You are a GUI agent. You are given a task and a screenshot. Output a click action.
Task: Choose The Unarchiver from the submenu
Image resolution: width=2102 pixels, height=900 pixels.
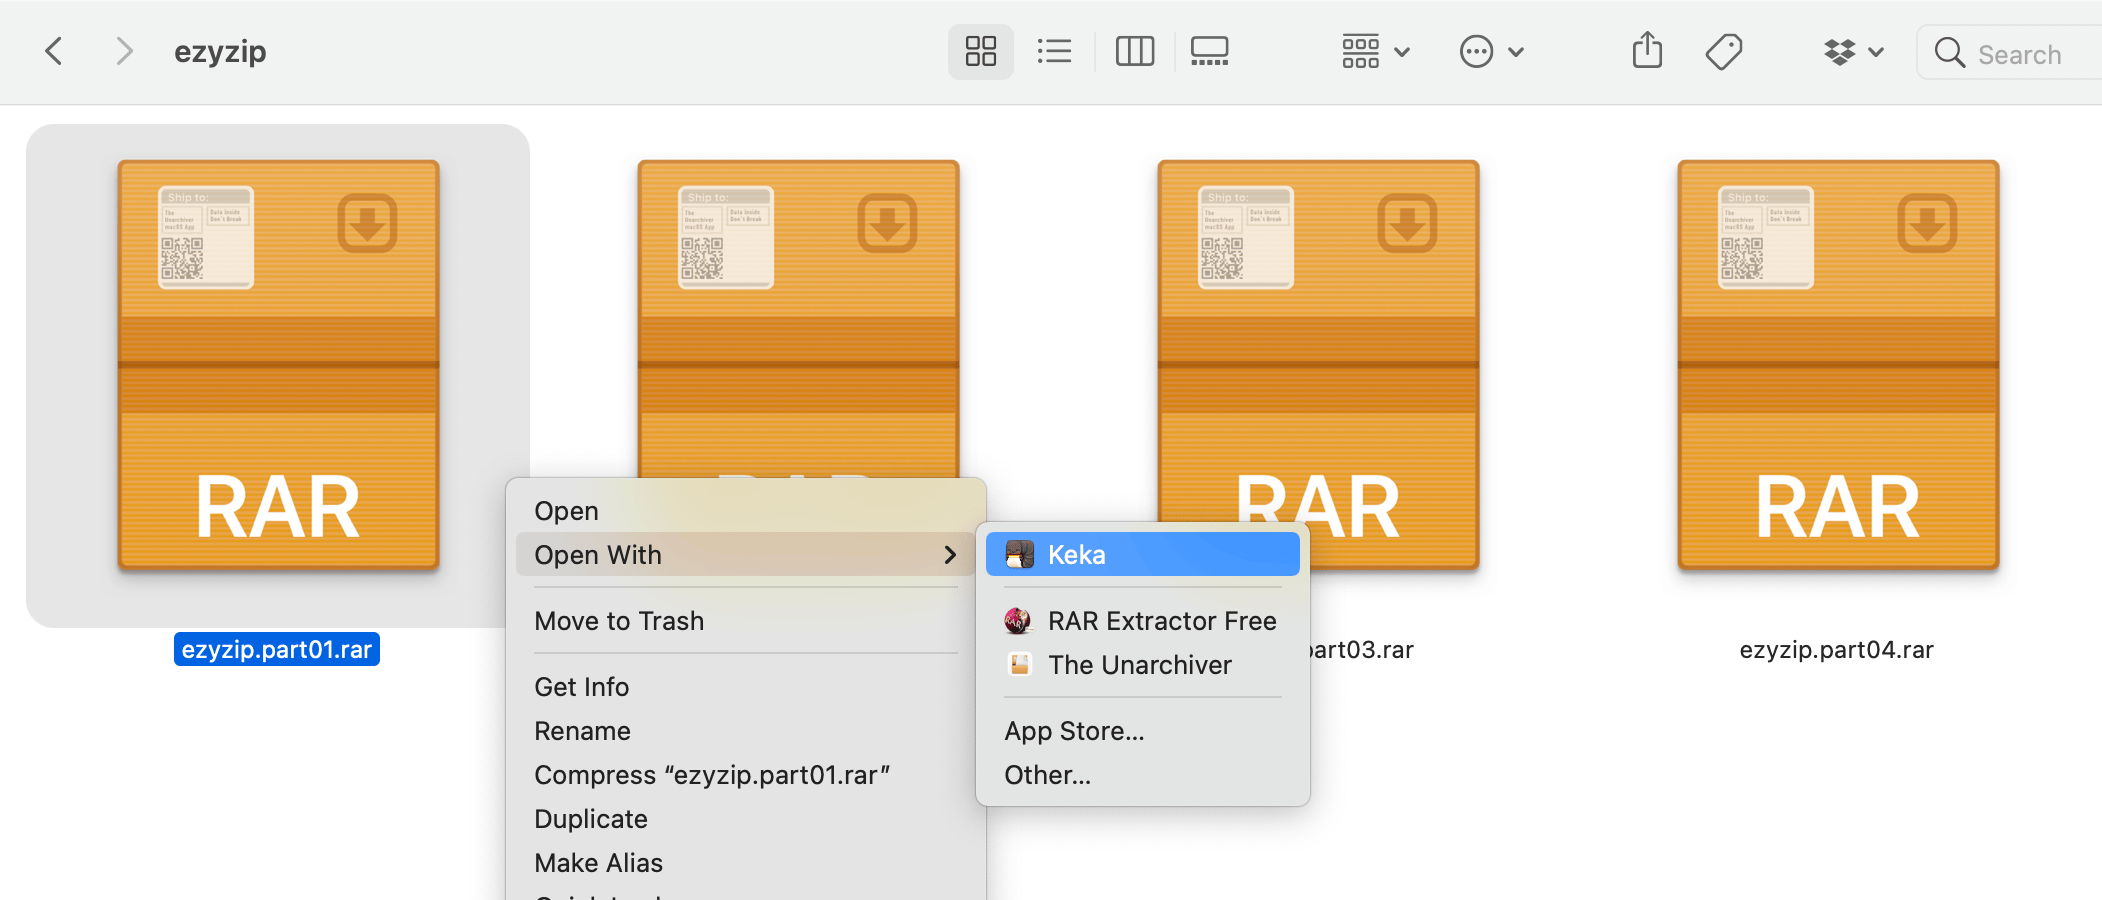[x=1140, y=664]
